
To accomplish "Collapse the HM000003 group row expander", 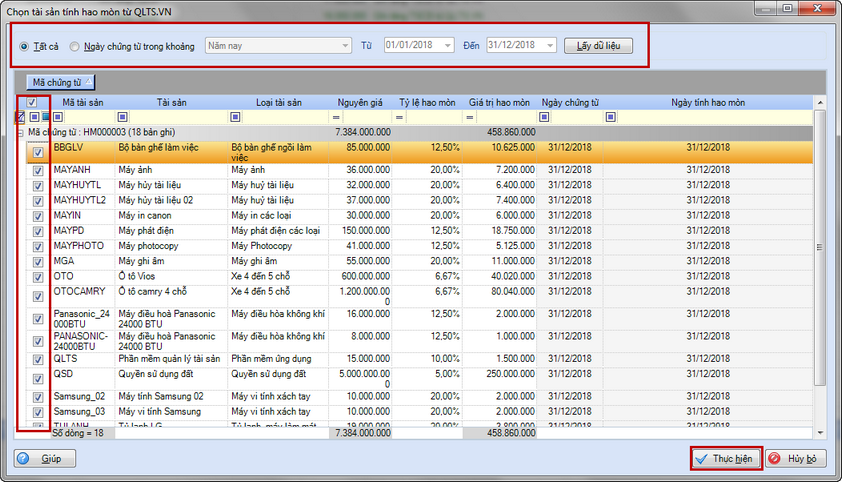I will click(x=20, y=133).
